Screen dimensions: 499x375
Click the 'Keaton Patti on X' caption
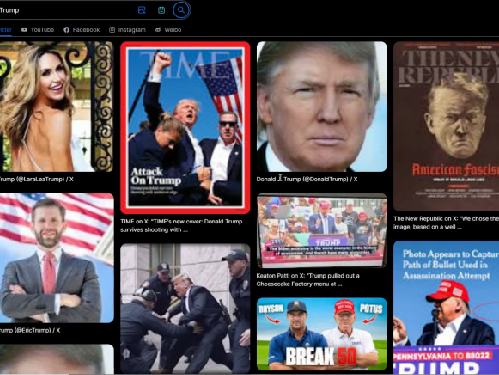308,280
